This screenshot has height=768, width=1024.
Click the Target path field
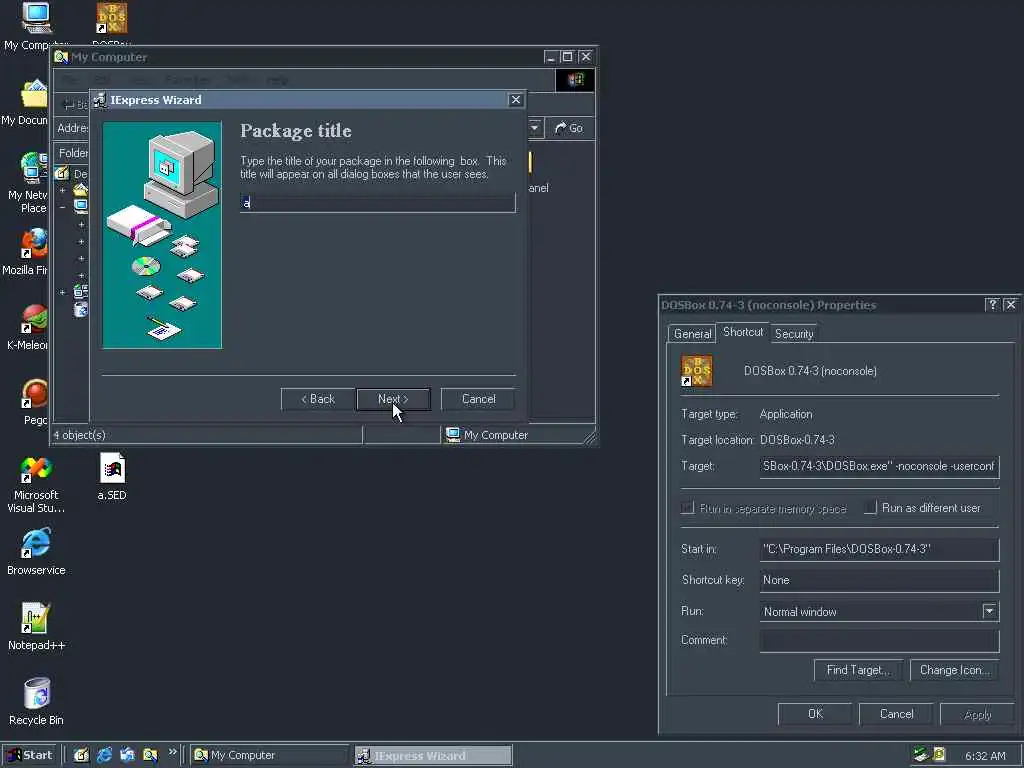coord(879,466)
